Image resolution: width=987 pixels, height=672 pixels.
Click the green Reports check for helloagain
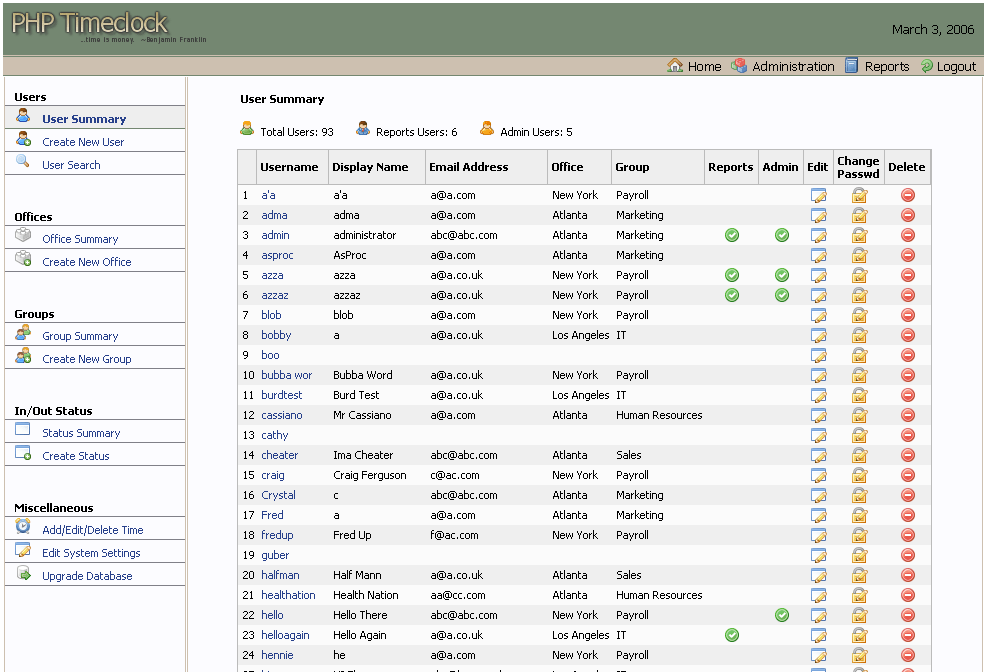coord(731,635)
